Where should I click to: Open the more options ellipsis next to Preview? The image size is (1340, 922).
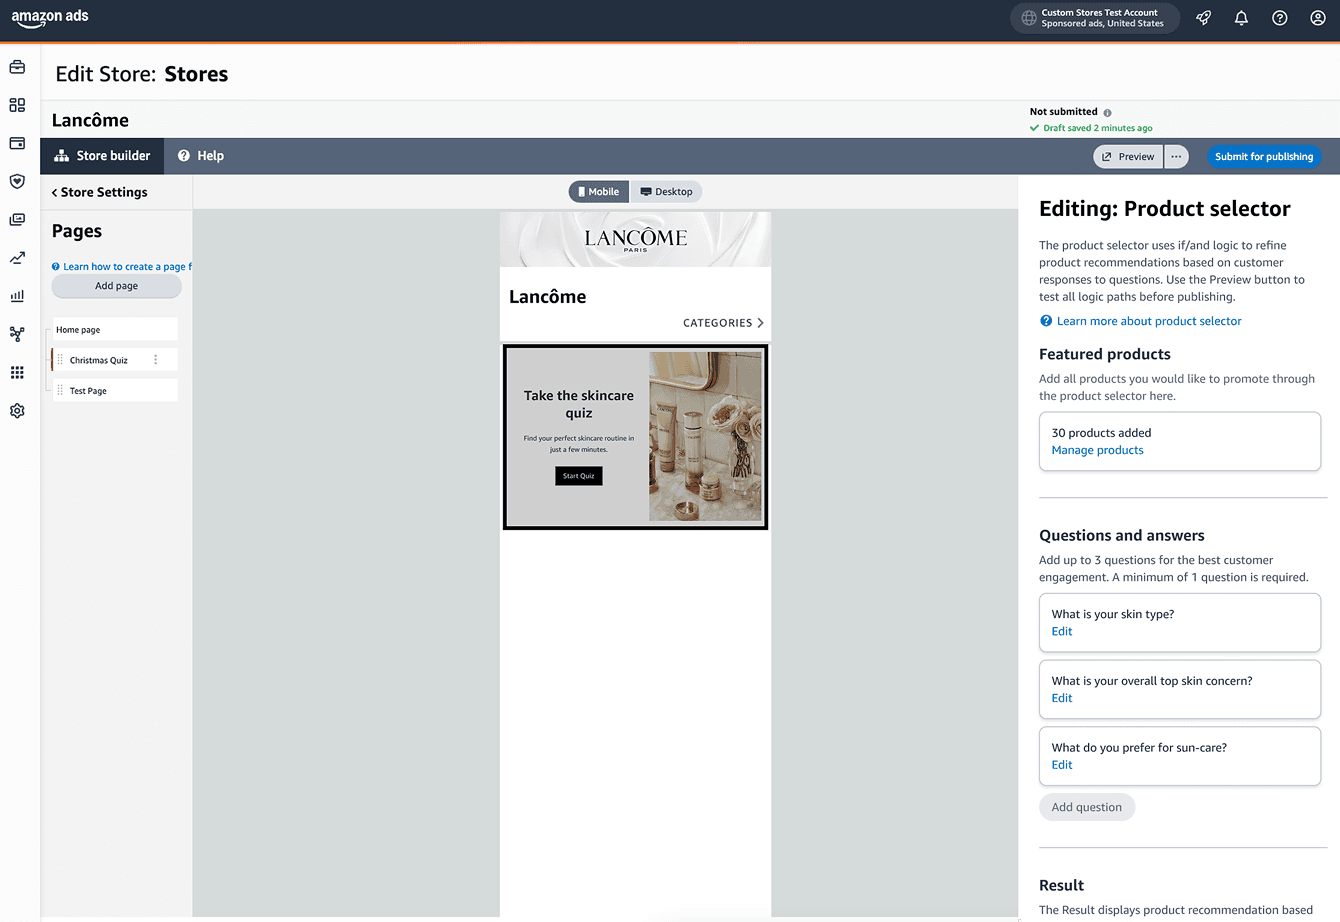[x=1176, y=157]
